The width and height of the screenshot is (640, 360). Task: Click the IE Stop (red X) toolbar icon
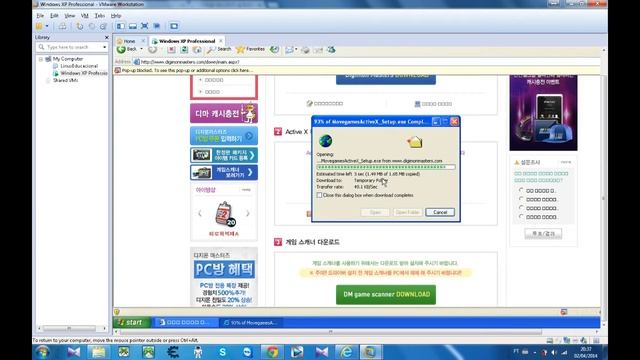point(171,49)
